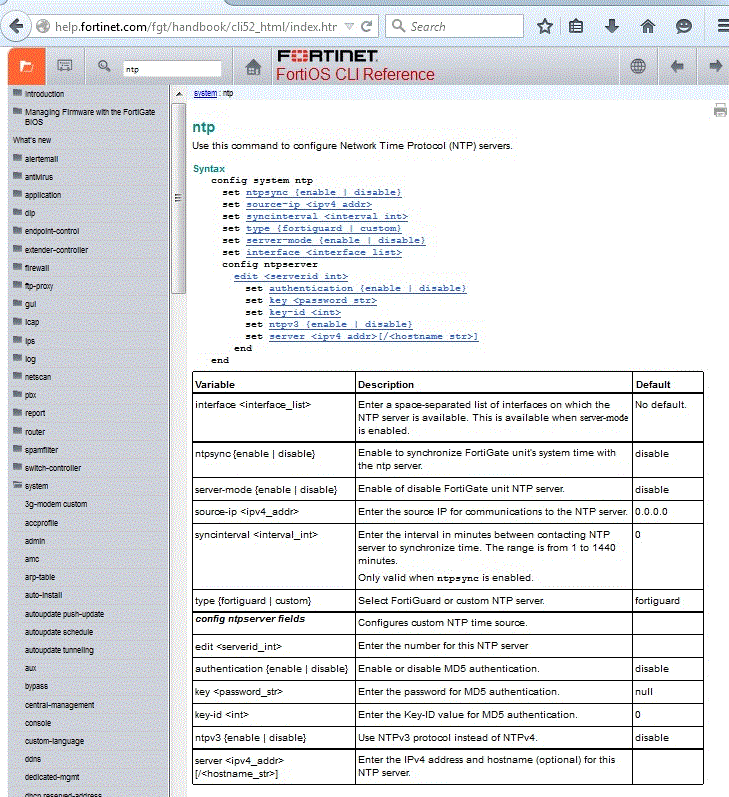Click the address bar URL

click(196, 26)
